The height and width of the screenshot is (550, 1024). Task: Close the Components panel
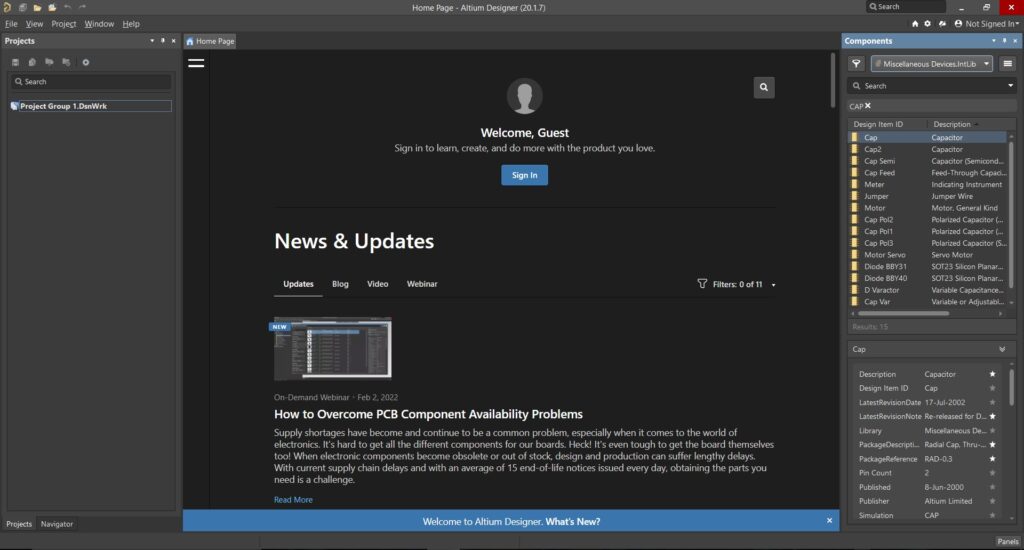(1015, 40)
